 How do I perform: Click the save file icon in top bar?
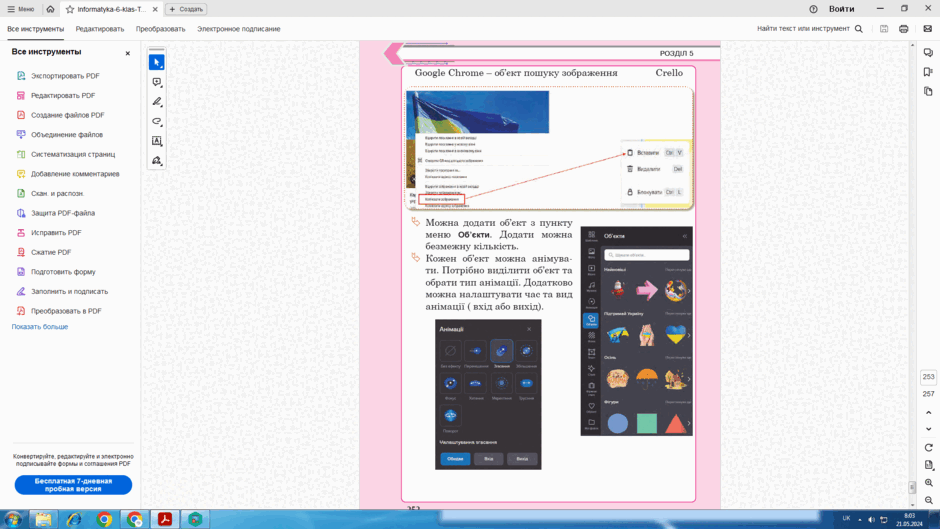click(x=884, y=29)
